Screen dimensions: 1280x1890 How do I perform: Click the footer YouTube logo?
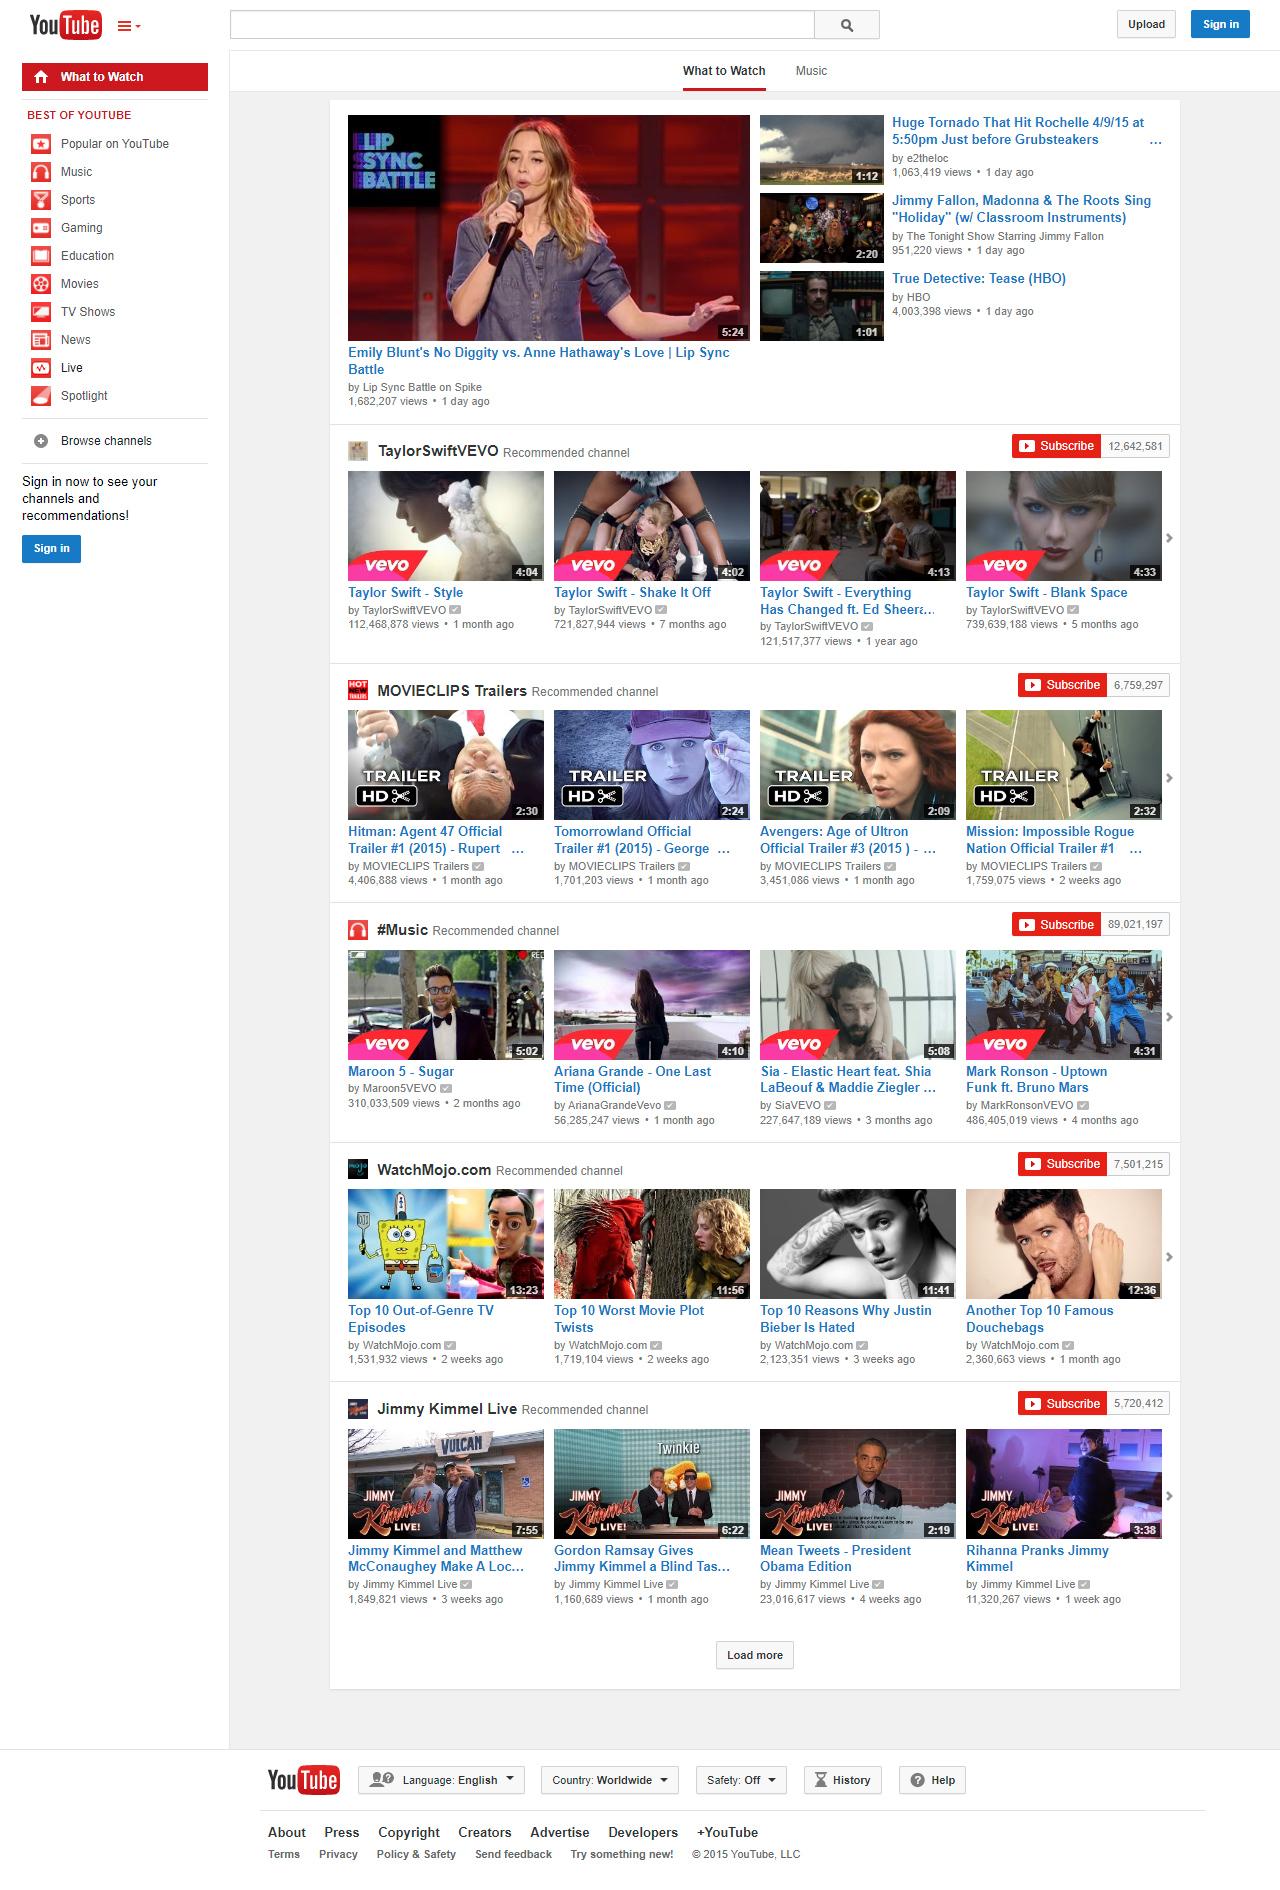click(x=303, y=1780)
